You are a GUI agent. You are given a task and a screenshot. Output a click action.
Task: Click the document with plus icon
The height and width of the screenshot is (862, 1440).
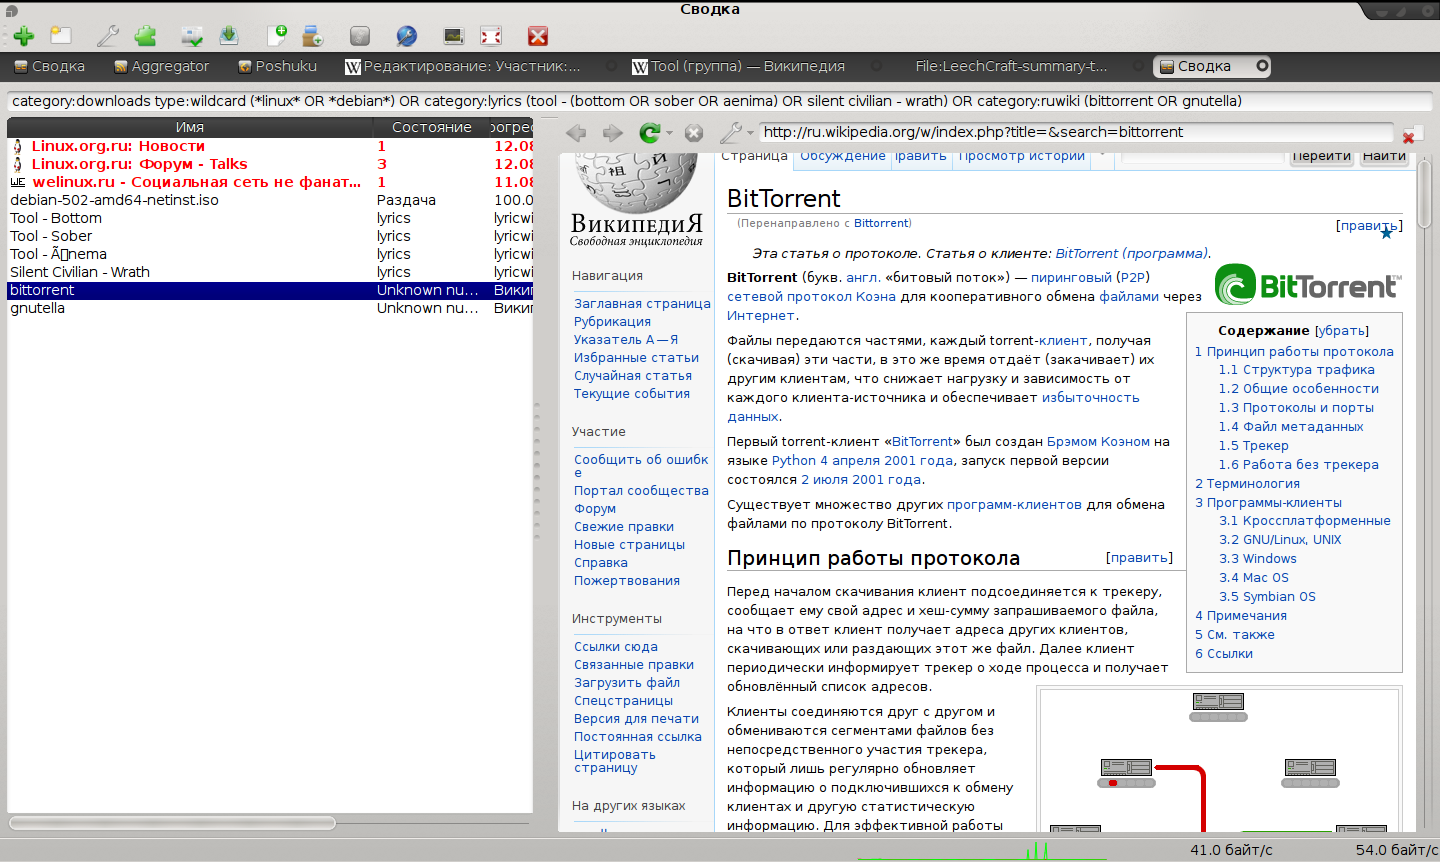click(277, 36)
